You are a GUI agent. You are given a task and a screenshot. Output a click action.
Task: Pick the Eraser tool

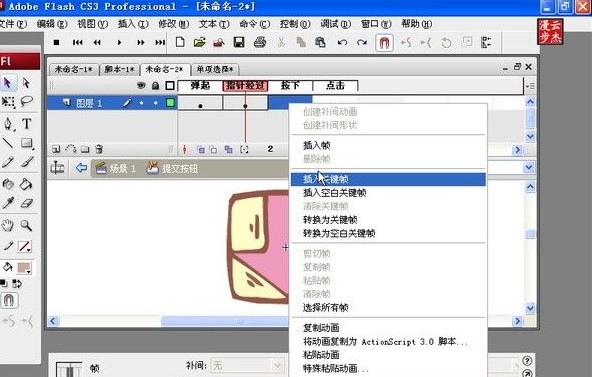pos(26,203)
